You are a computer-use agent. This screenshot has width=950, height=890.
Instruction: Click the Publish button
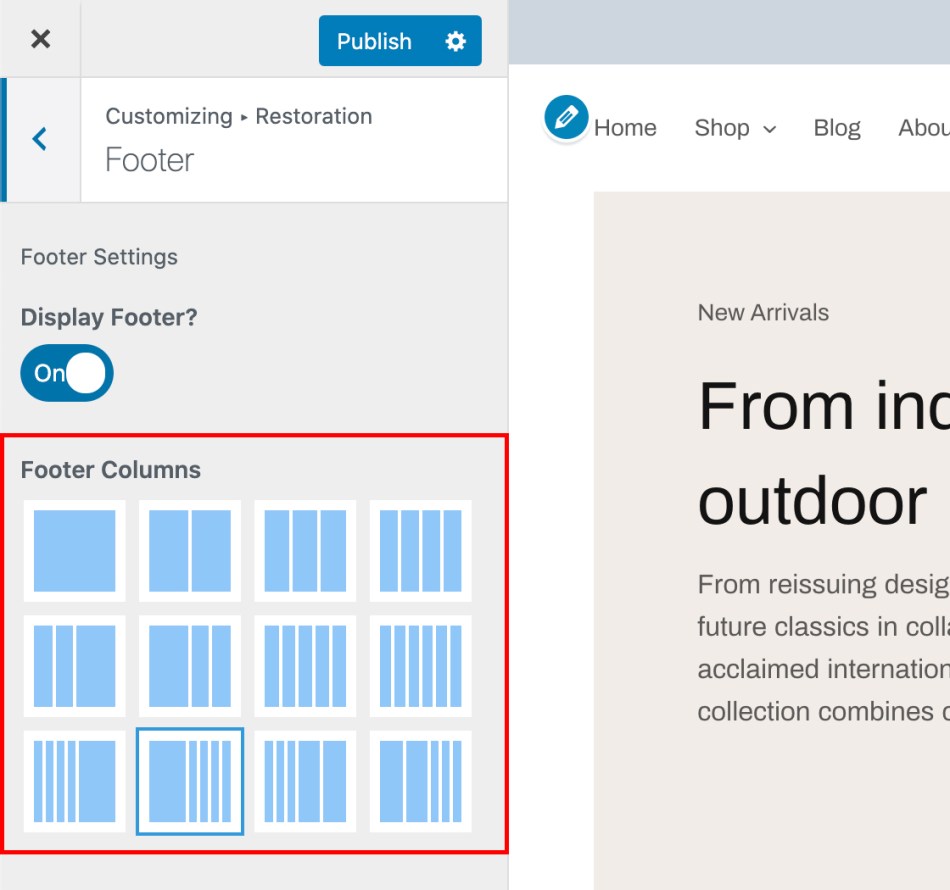(x=374, y=41)
